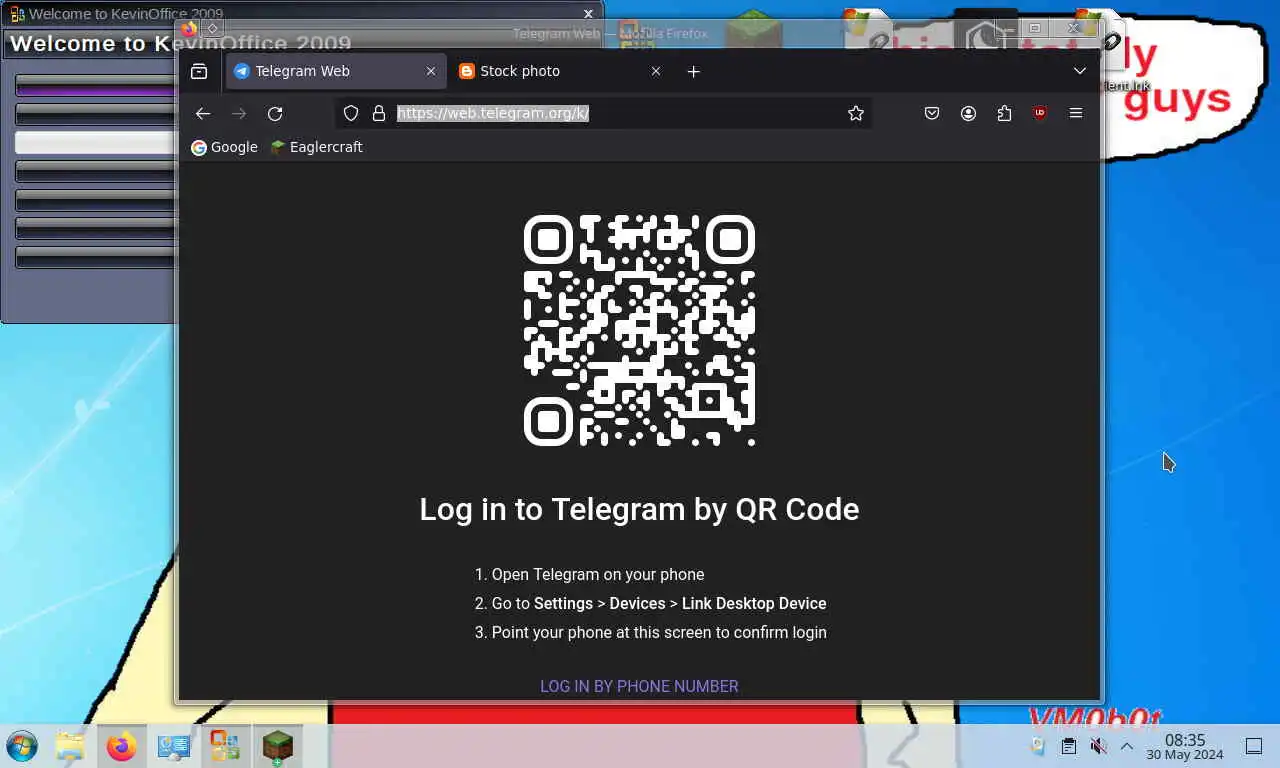Open the Windows Start orb
Image resolution: width=1280 pixels, height=768 pixels.
coord(22,746)
